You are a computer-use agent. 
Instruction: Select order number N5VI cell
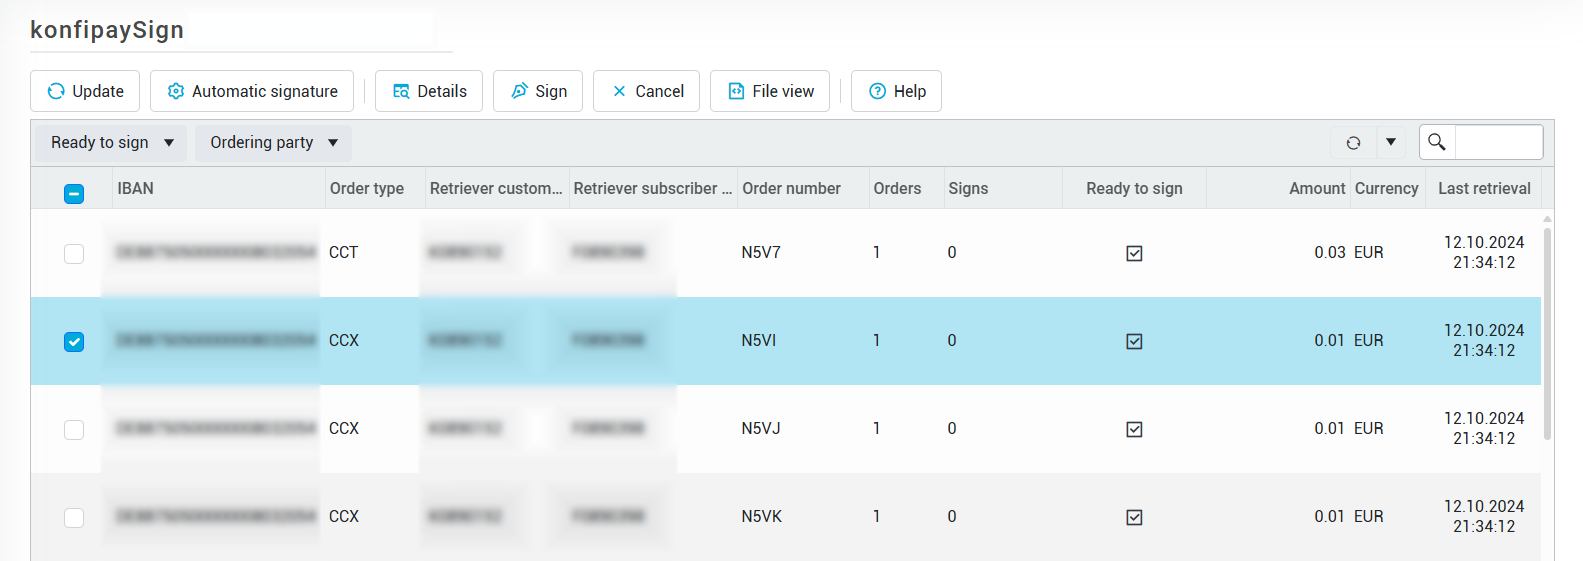pos(759,341)
